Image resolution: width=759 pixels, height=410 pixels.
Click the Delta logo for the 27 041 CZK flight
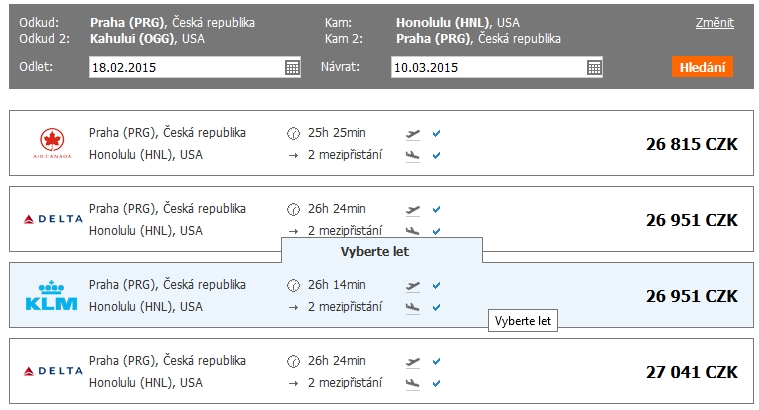tap(53, 371)
